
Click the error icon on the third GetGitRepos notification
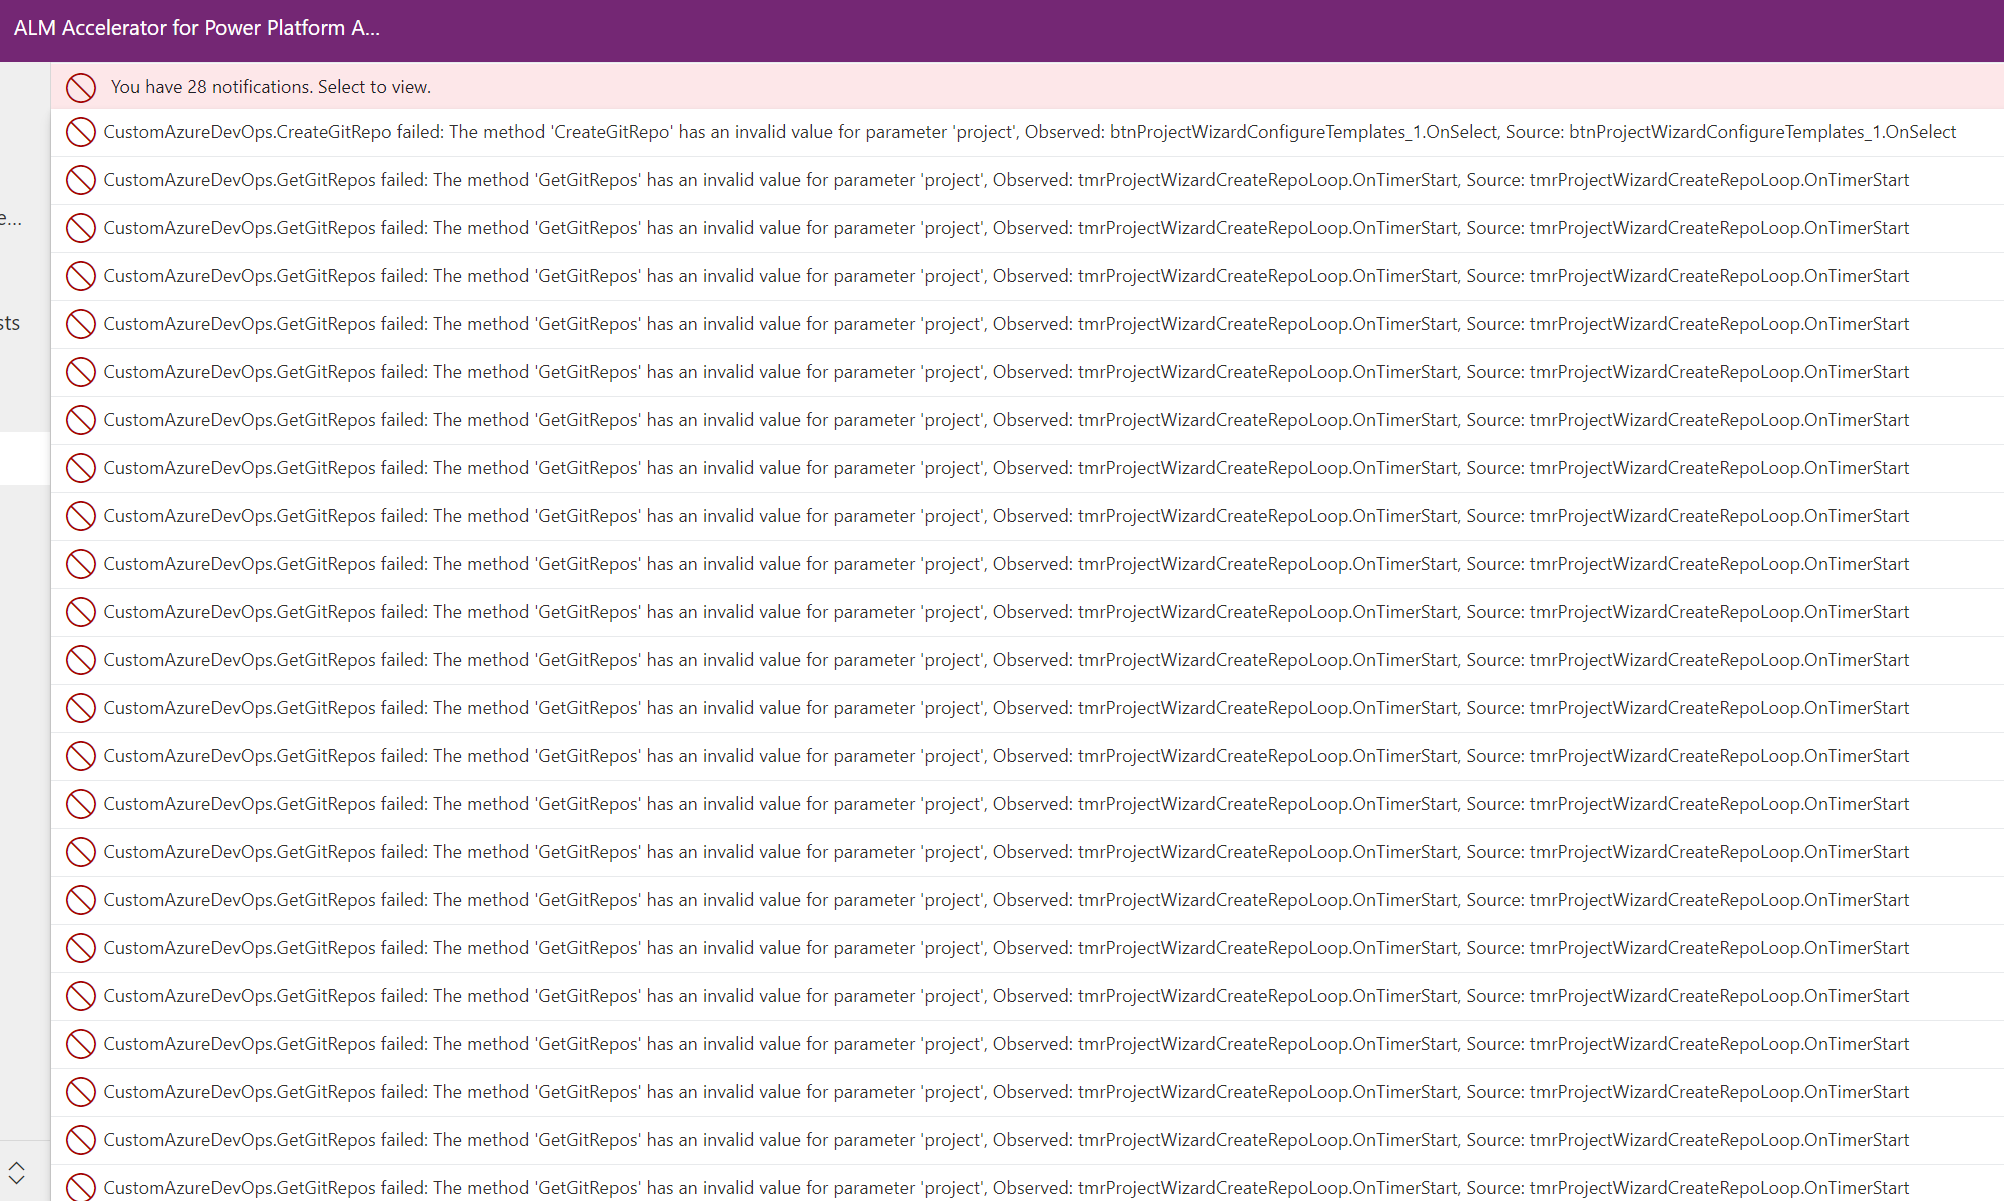(81, 276)
